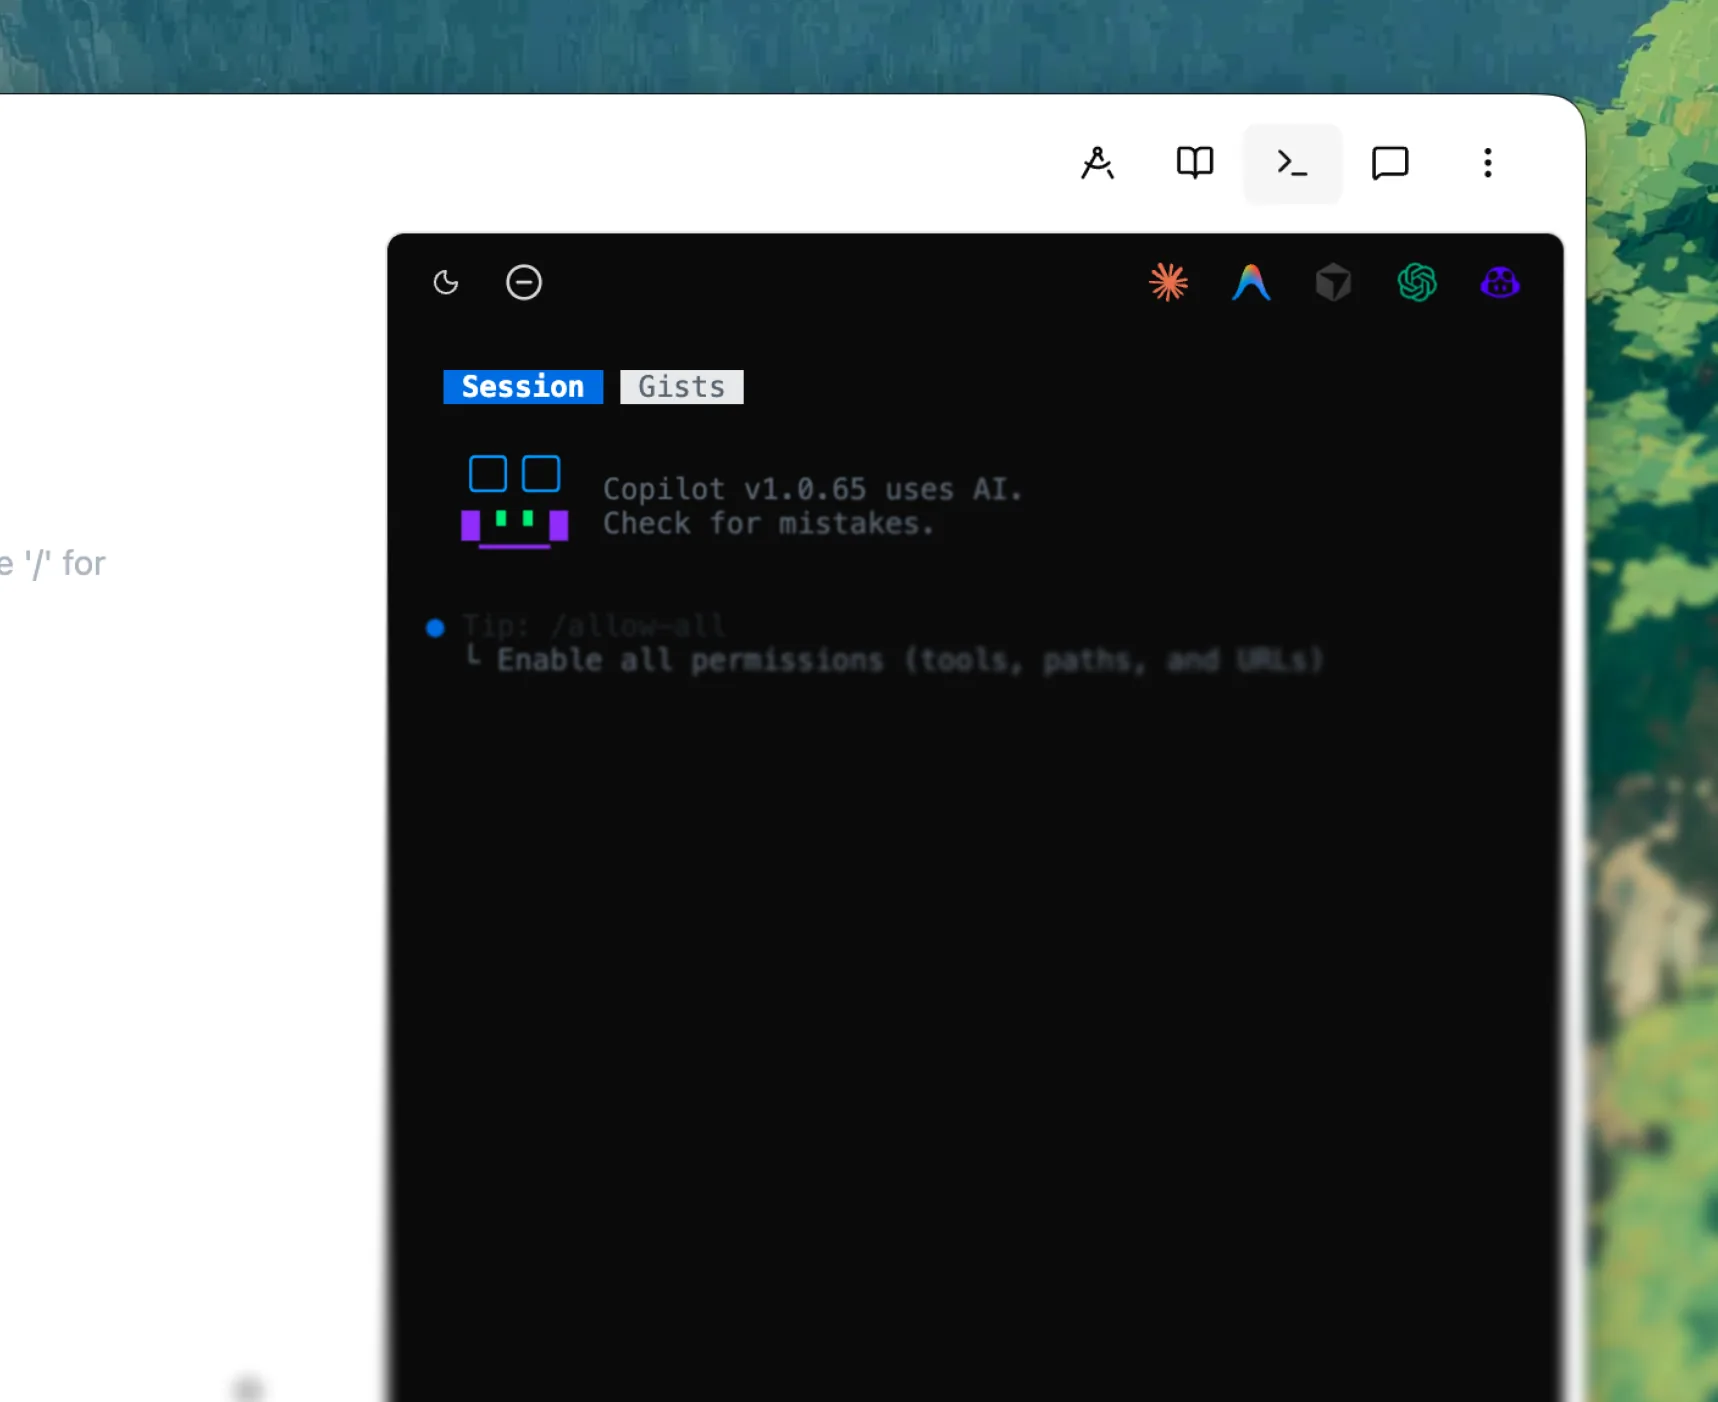Click the 'Check for mistakes.' text

point(768,523)
